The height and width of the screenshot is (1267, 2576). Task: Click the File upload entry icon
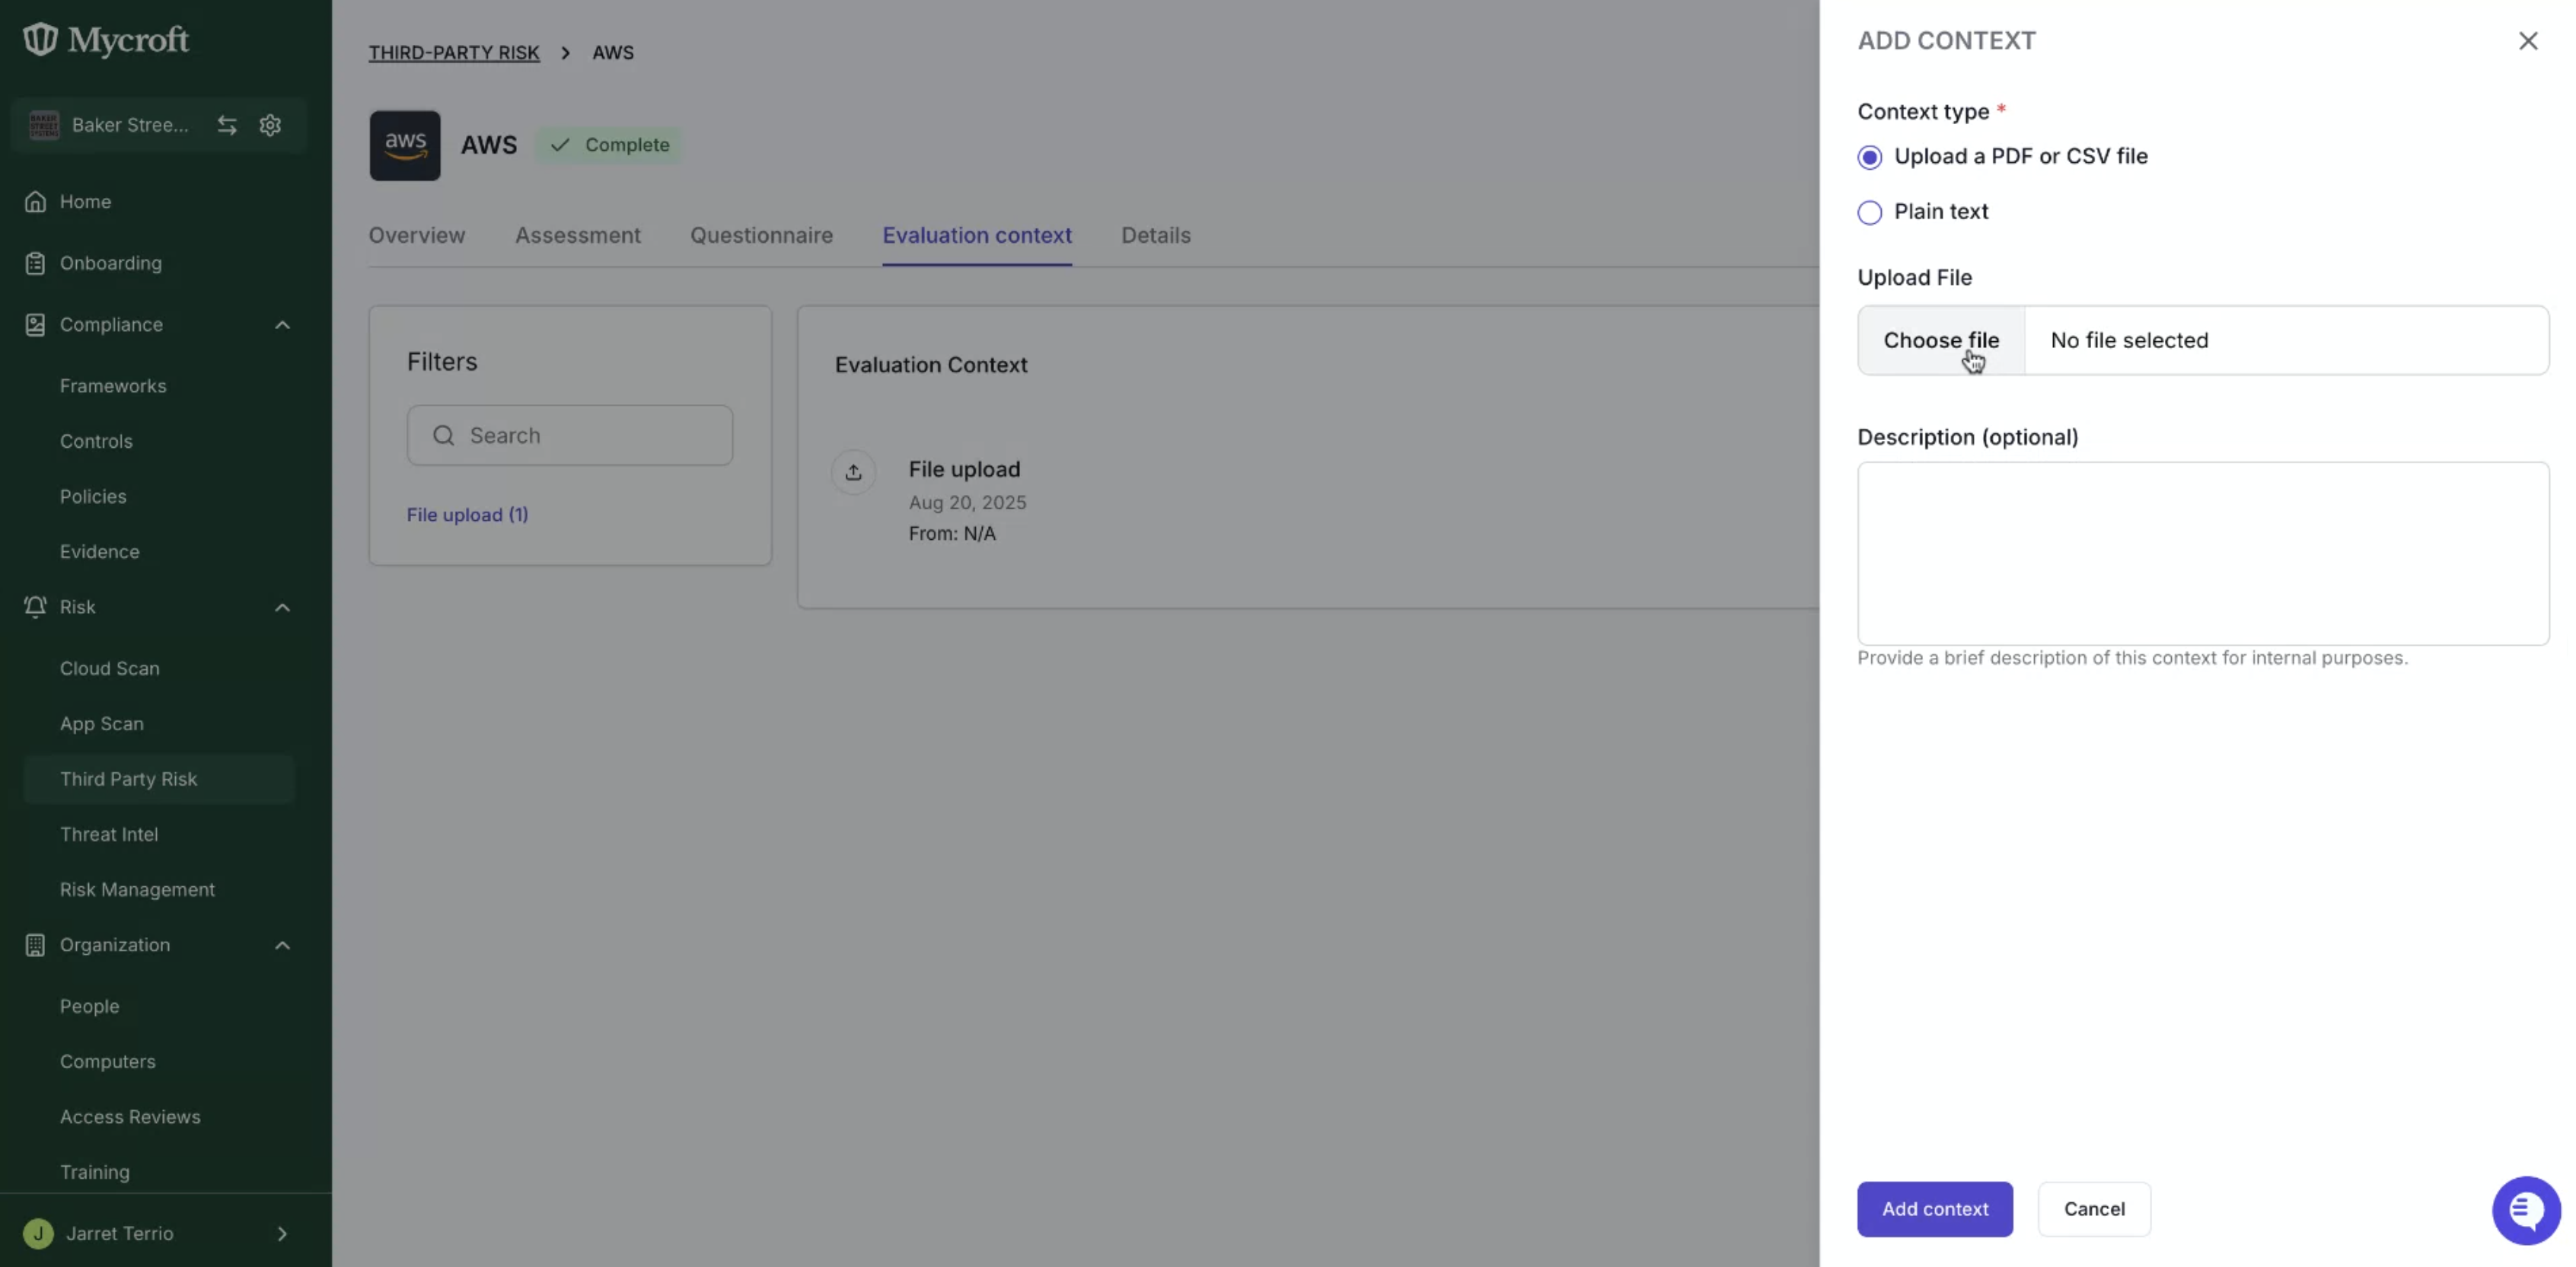853,472
